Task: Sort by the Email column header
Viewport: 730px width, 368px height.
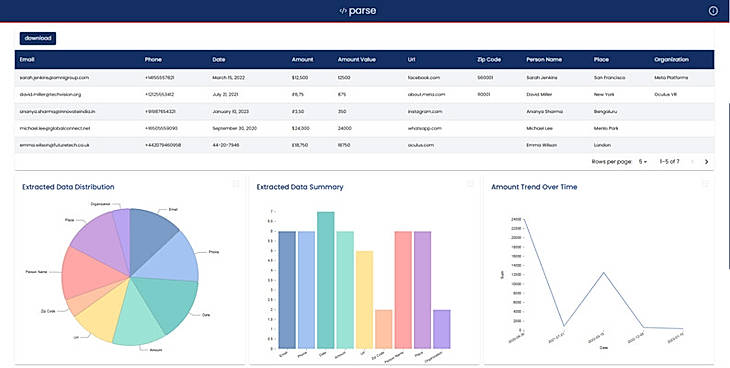Action: pos(27,60)
